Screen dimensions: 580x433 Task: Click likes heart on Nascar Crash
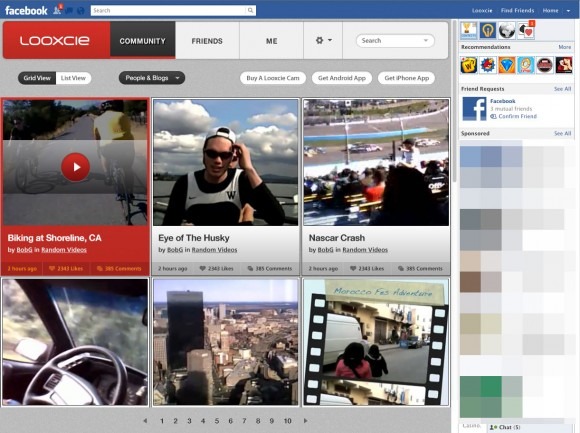353,268
